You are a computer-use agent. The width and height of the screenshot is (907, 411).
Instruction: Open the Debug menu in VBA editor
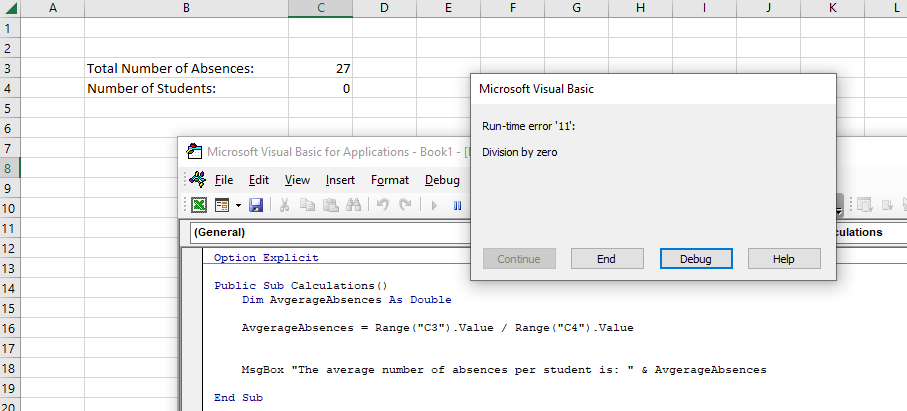pos(443,180)
